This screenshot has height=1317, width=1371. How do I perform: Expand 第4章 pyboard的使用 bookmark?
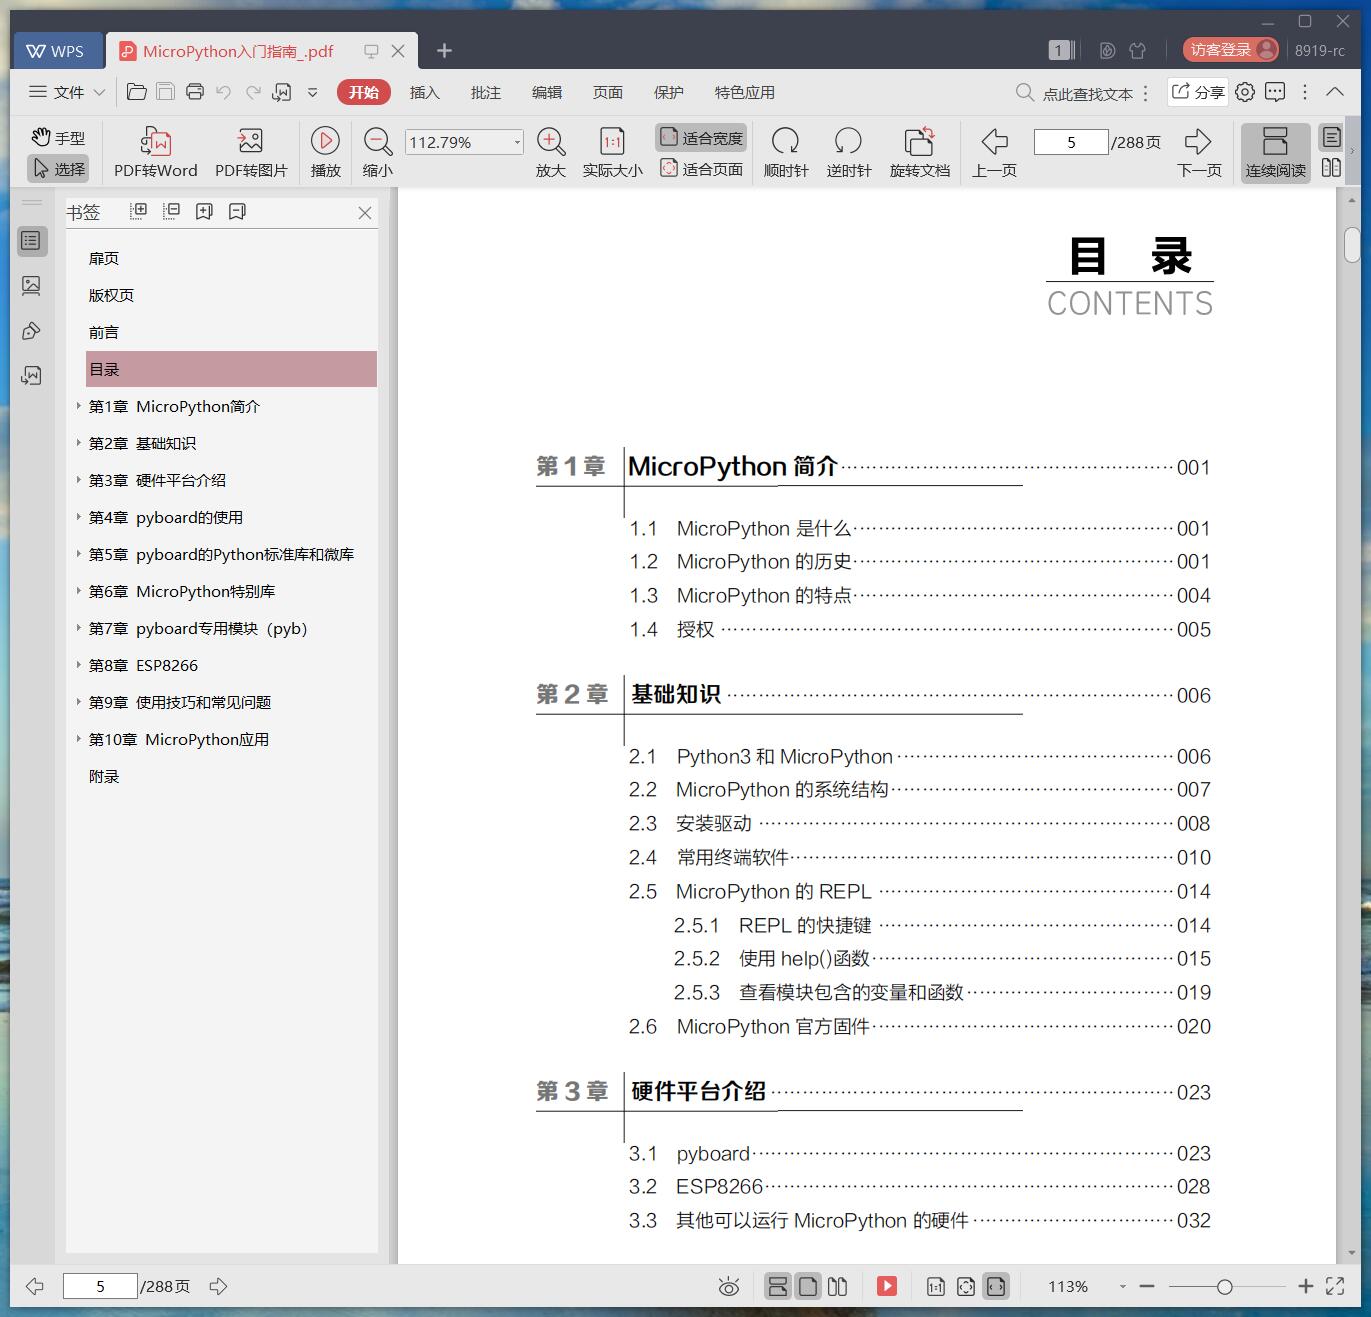tap(79, 517)
